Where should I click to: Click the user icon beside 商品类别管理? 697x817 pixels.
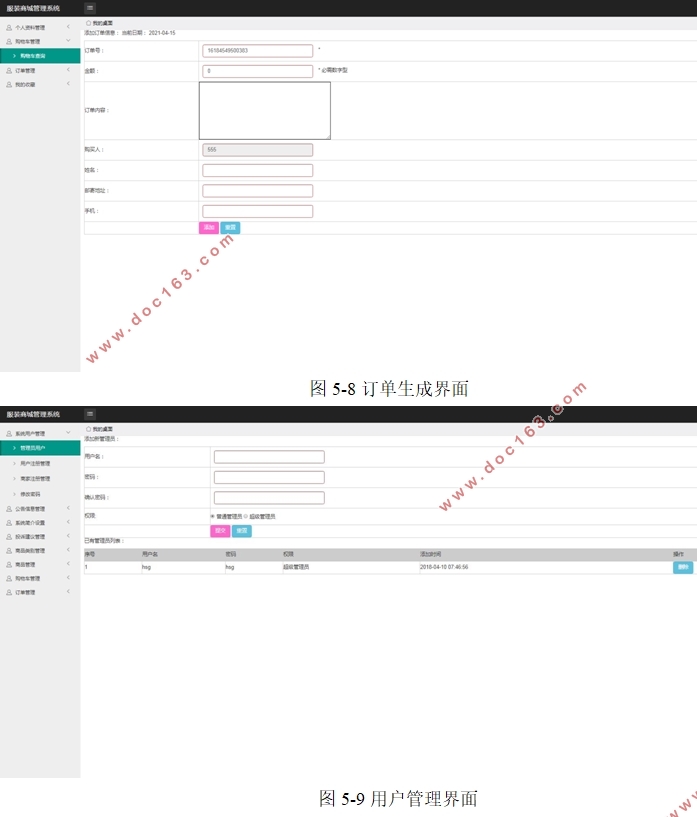point(9,550)
